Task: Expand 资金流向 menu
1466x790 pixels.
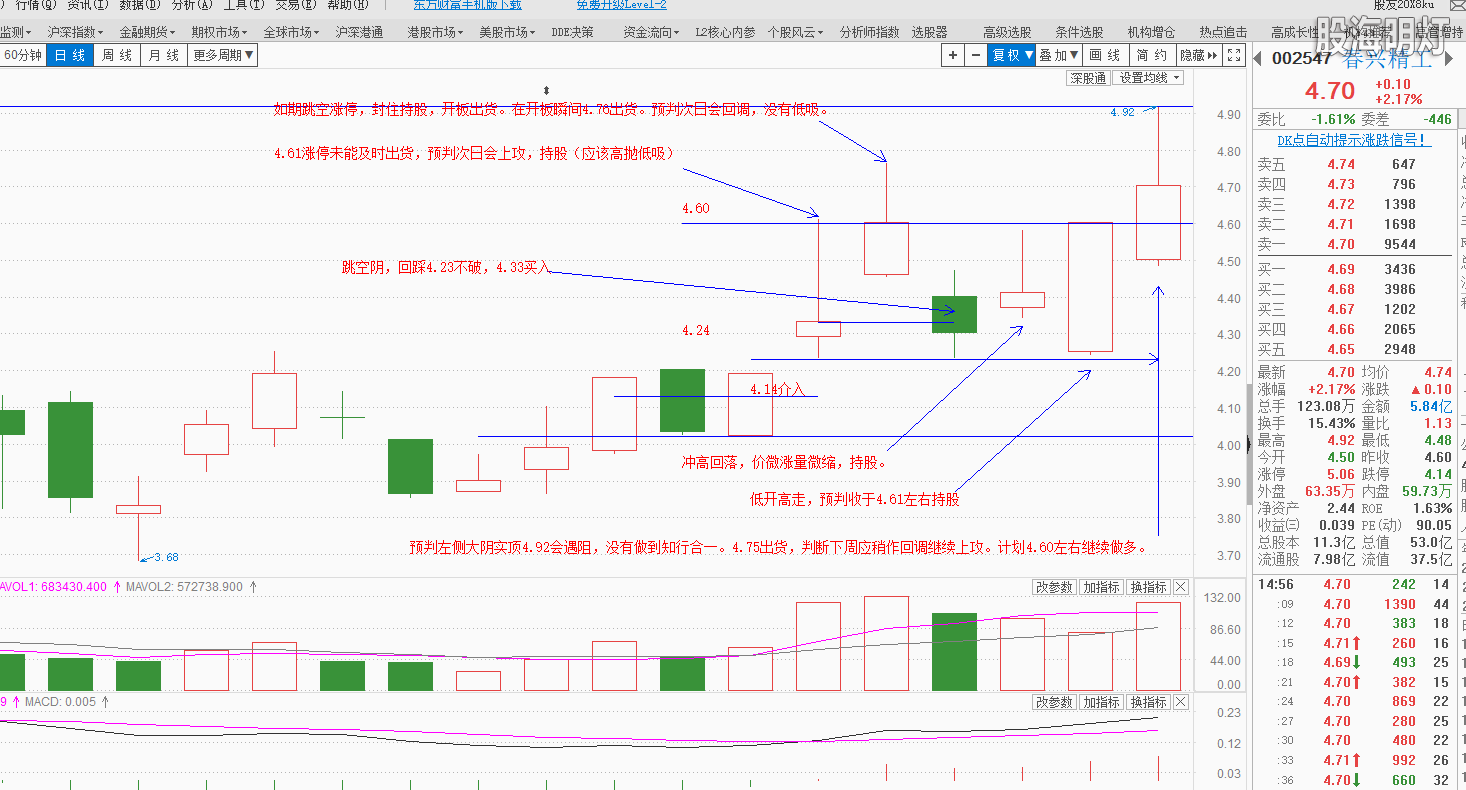Action: [x=651, y=32]
